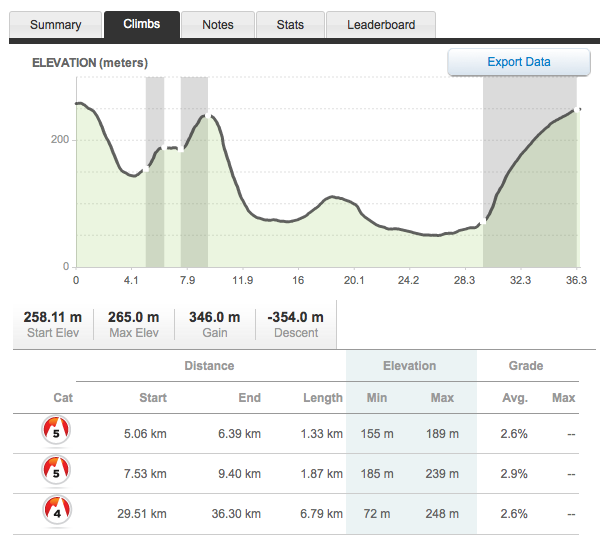604x545 pixels.
Task: Select the Climbs tab
Action: coord(142,24)
